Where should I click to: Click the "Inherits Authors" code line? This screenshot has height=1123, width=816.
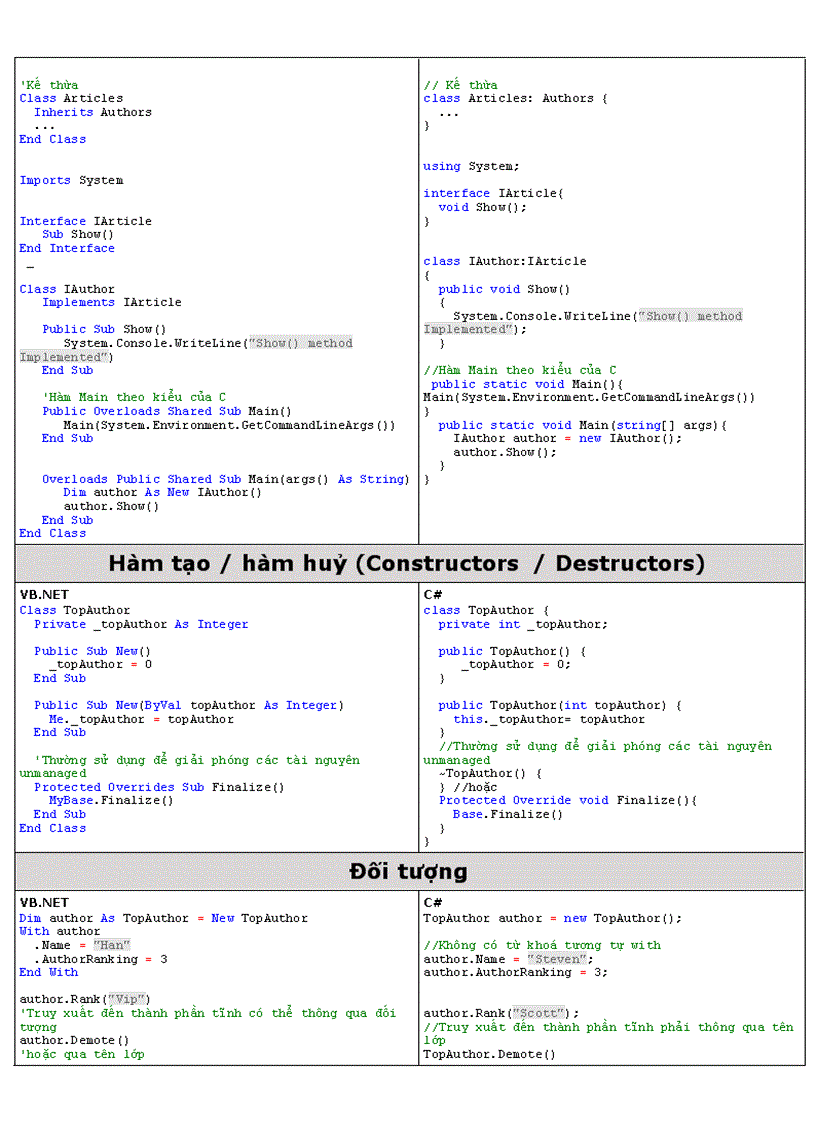pyautogui.click(x=93, y=112)
